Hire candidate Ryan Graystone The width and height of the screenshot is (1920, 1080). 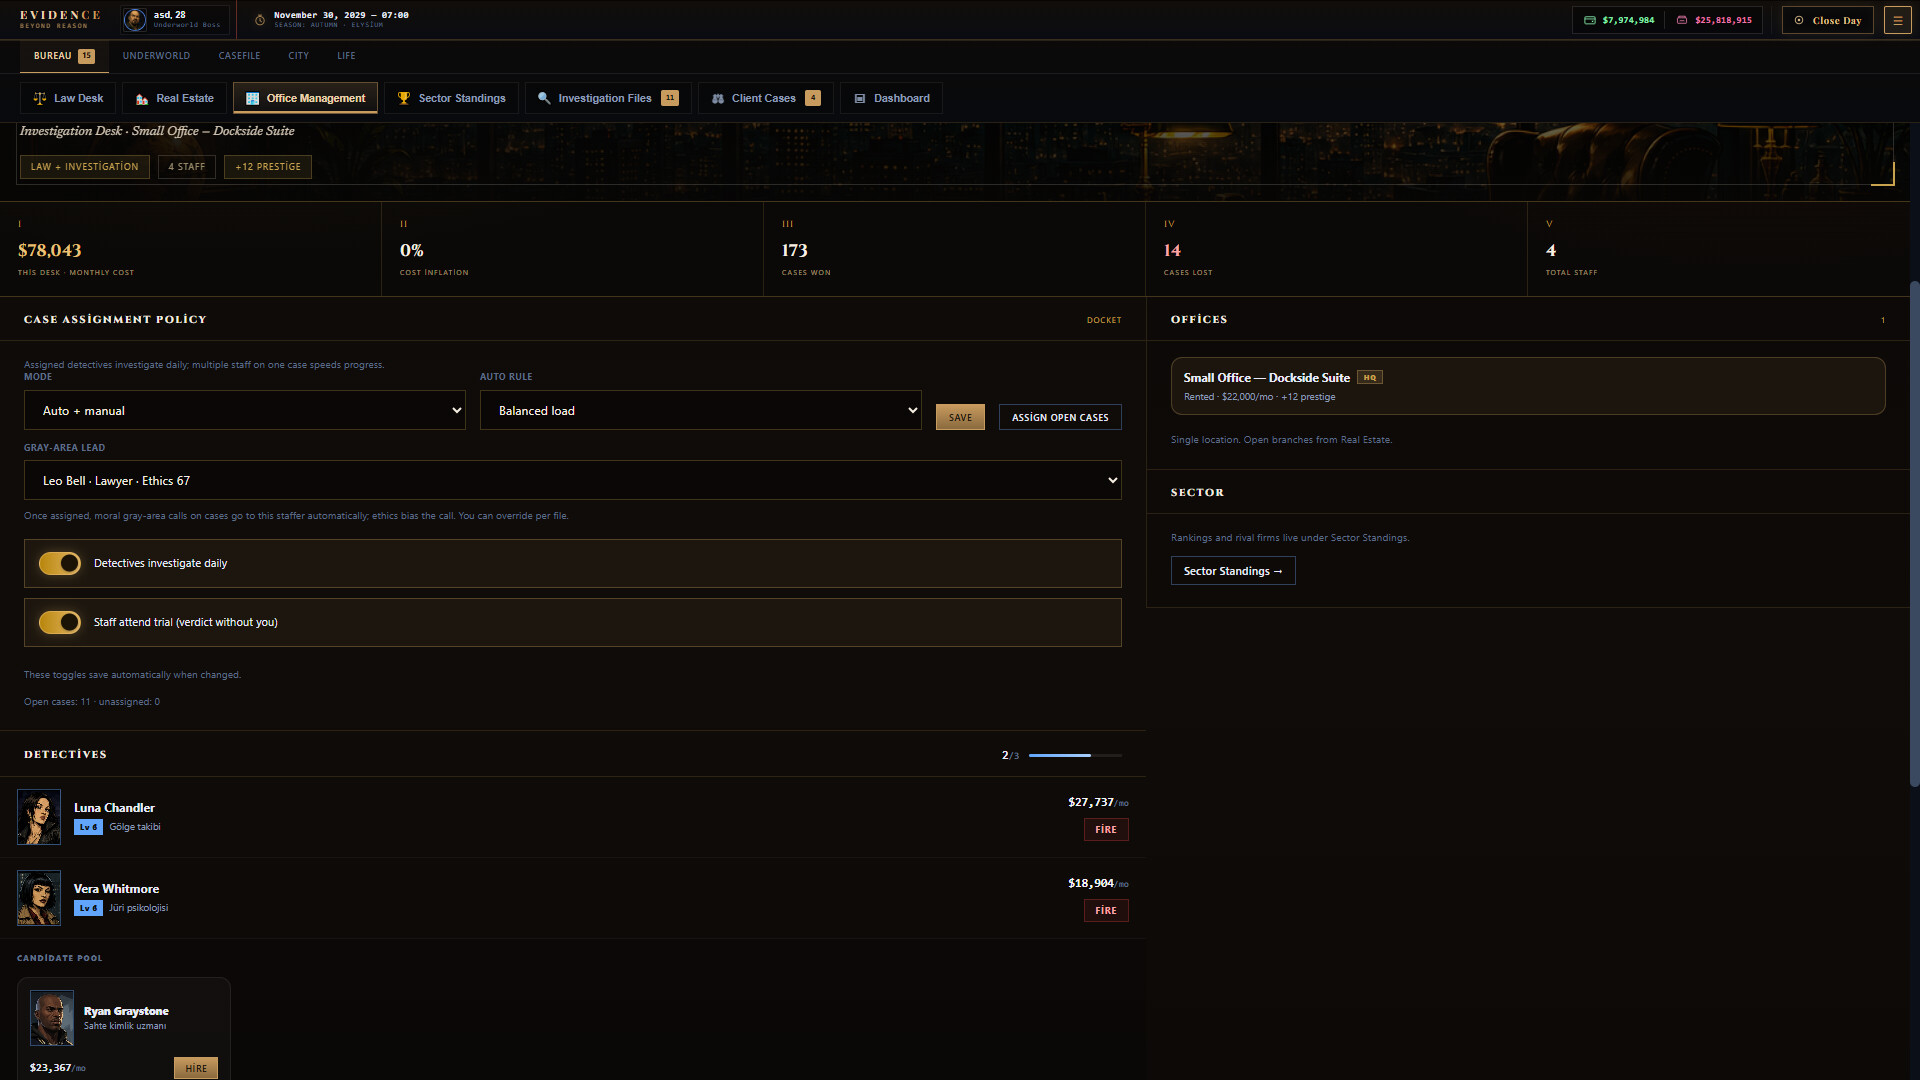[x=196, y=1068]
